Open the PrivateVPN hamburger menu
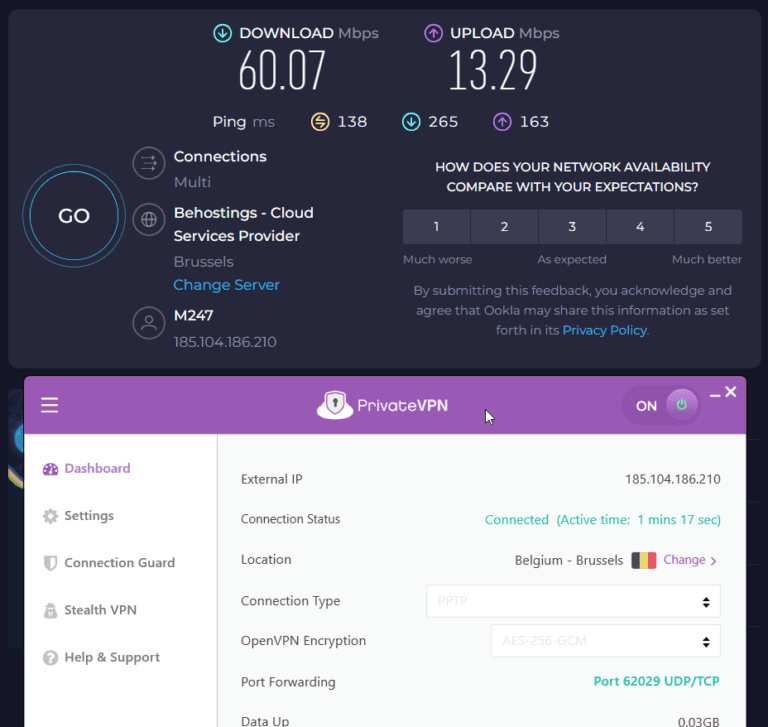 coord(49,405)
